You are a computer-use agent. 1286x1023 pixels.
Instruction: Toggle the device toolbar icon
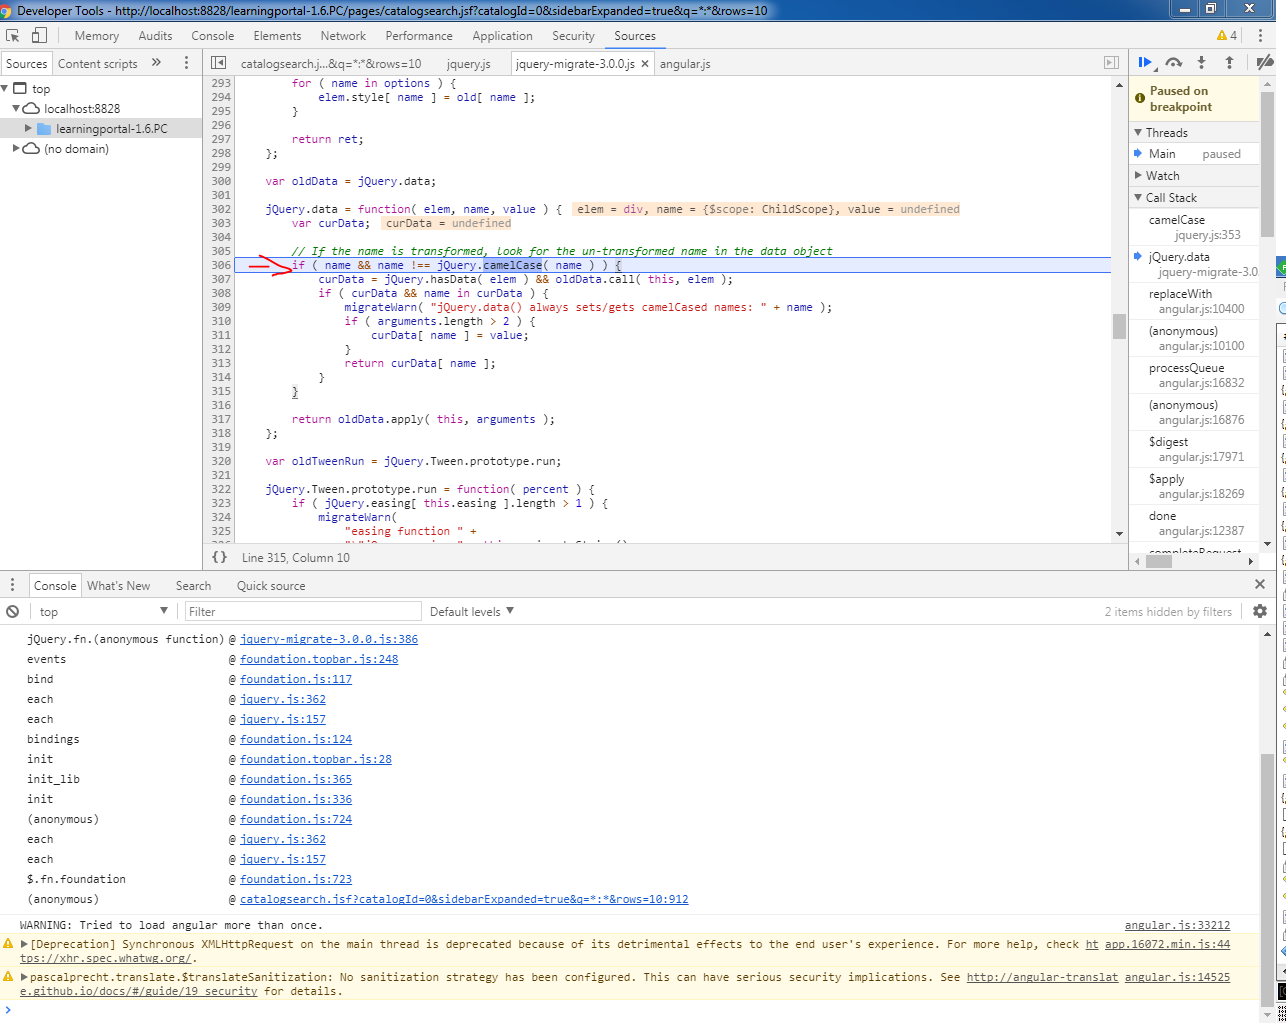[x=38, y=33]
